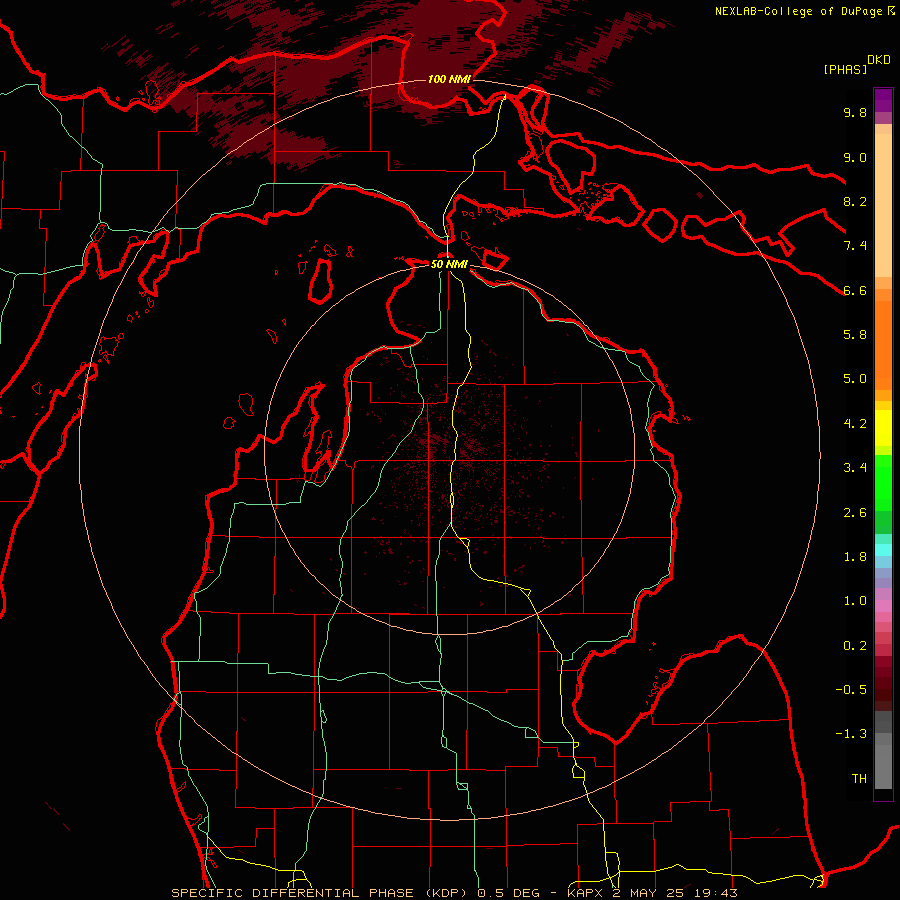Pick the cyan color bar band

point(883,550)
